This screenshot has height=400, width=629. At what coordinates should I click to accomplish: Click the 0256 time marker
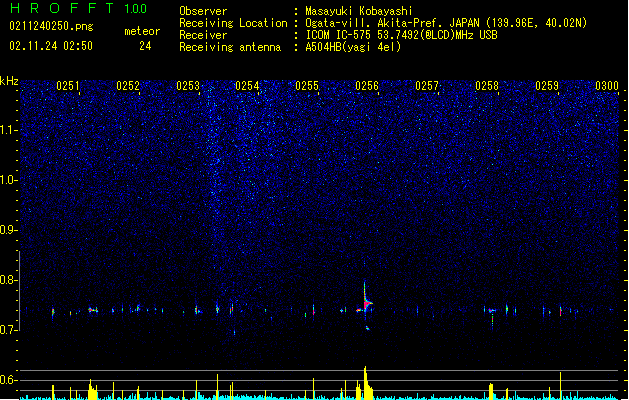pyautogui.click(x=367, y=86)
